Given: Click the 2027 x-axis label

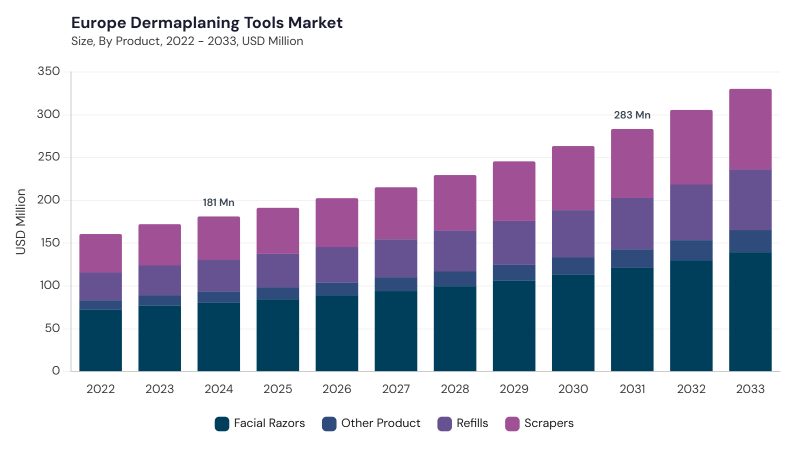Looking at the screenshot, I should click(x=396, y=389).
